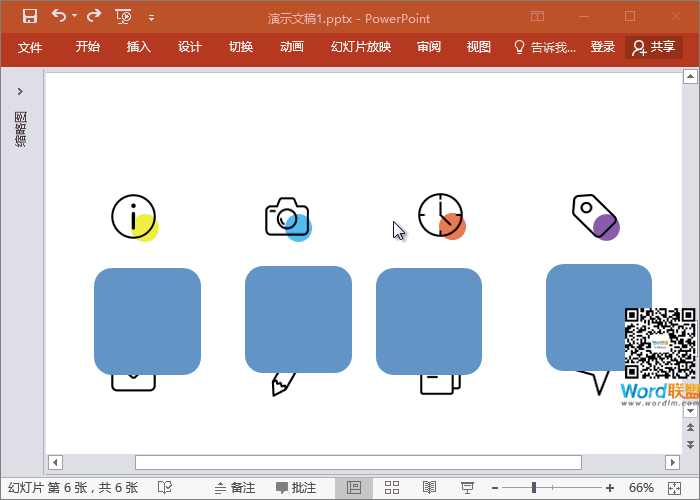Viewport: 700px width, 500px height.
Task: Launch Slide Show from status bar
Action: [466, 488]
